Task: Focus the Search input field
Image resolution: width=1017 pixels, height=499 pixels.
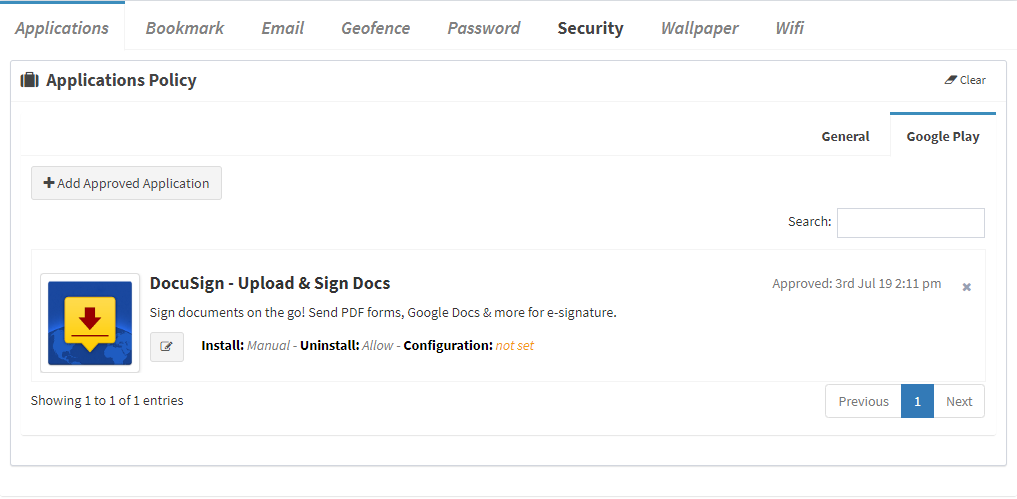Action: click(911, 223)
